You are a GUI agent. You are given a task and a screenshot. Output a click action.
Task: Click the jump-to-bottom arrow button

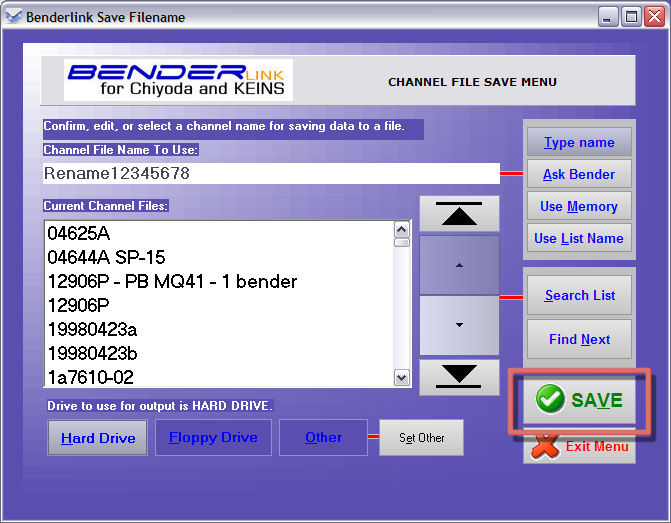[x=459, y=376]
